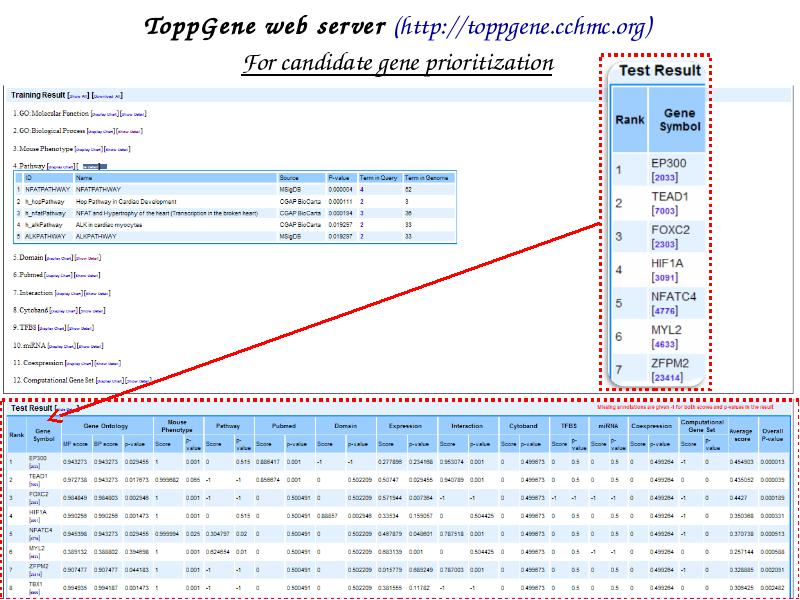Display Chart for 10. miRNA

click(x=62, y=346)
